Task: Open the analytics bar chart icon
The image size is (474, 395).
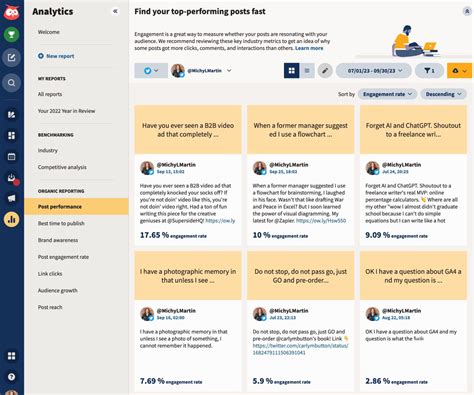Action: click(x=12, y=219)
